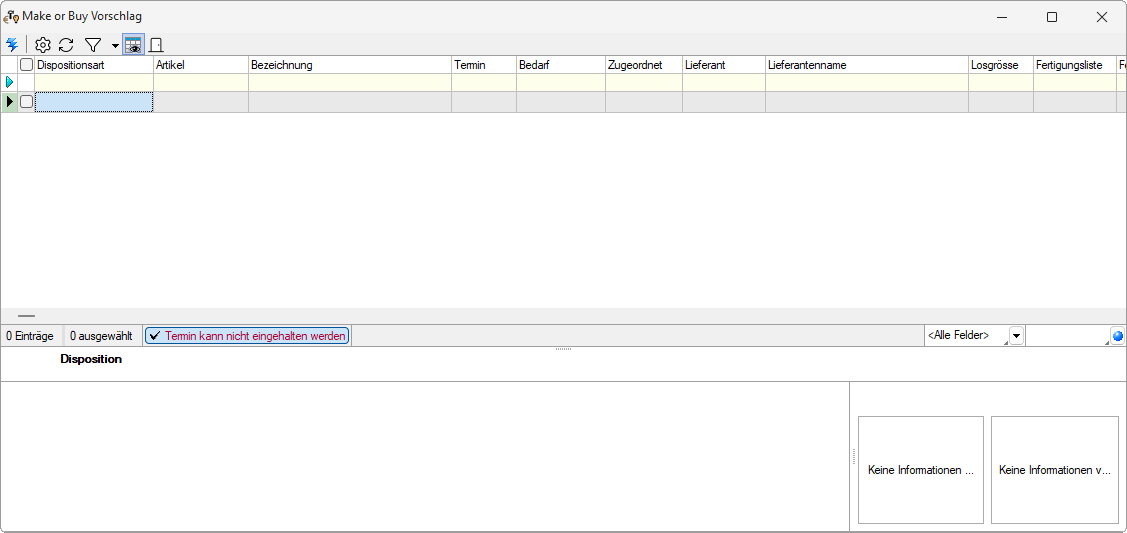Click the first 'Keine Informationen' panel
This screenshot has width=1127, height=533.
click(920, 470)
